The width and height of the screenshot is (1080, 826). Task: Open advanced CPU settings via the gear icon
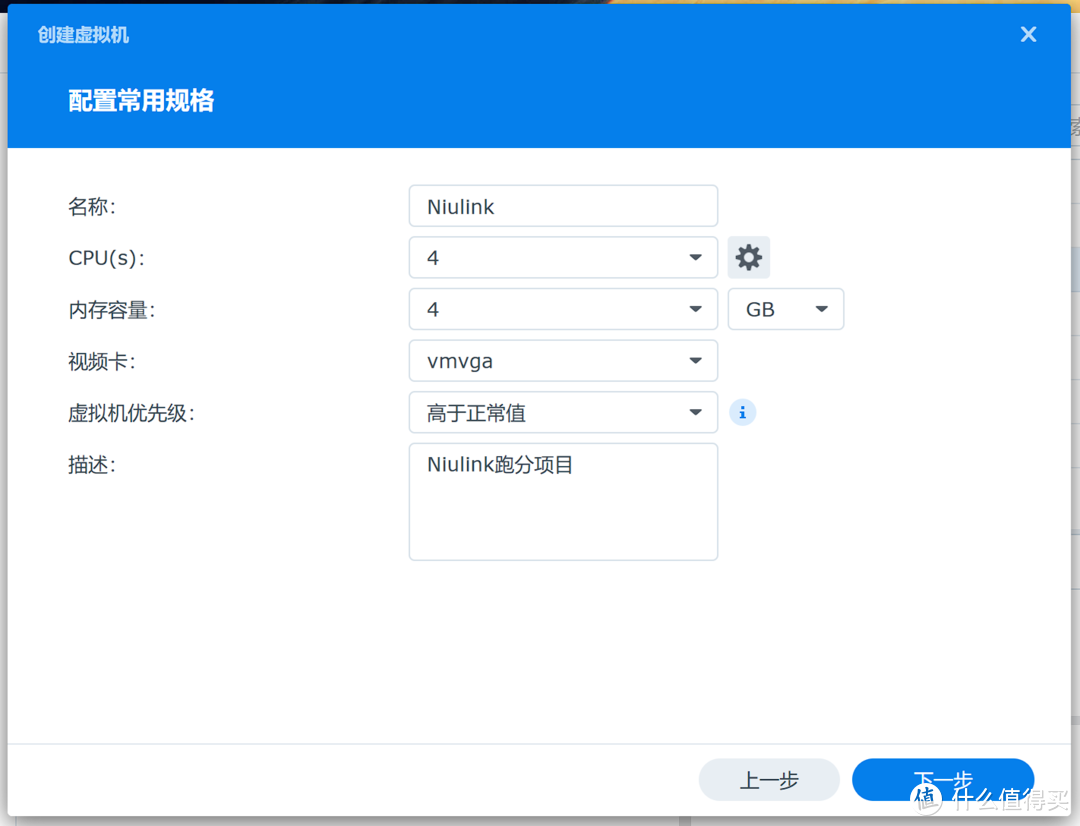748,257
